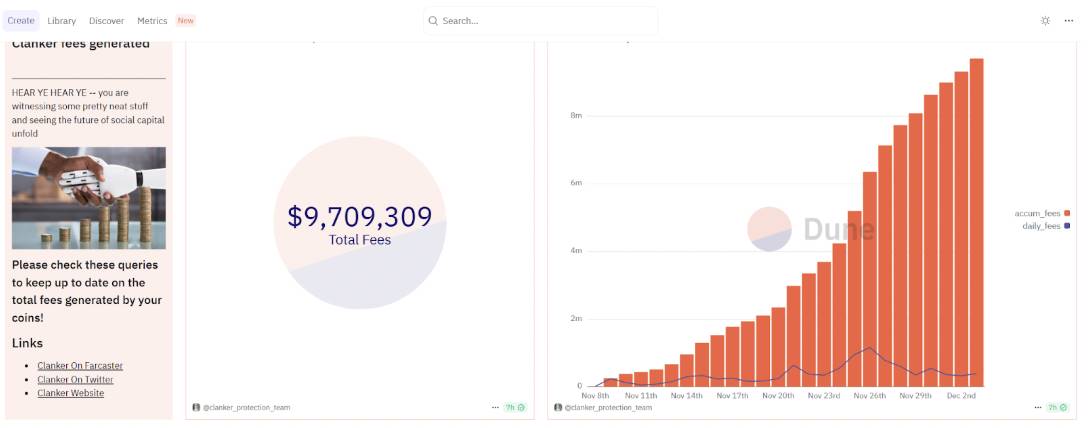Click the search magnifier icon

pos(433,21)
